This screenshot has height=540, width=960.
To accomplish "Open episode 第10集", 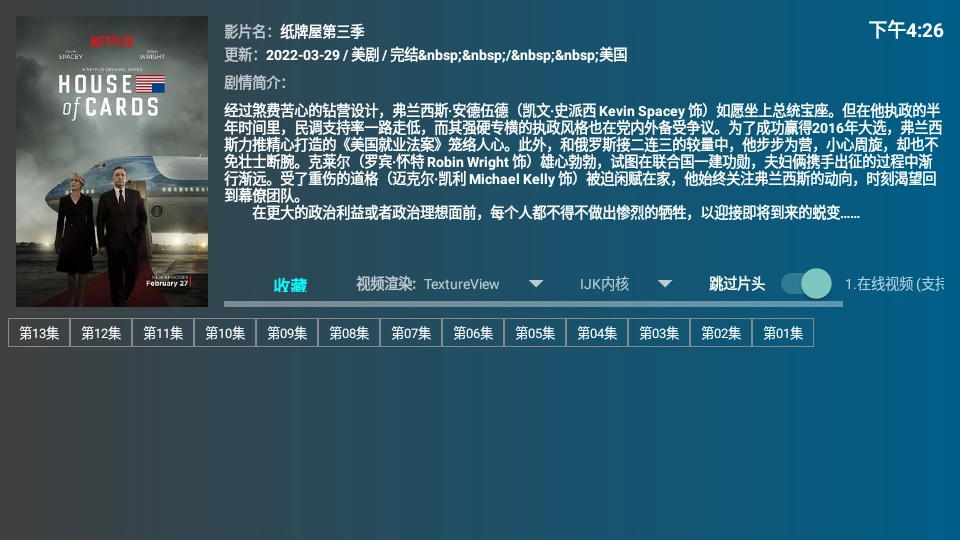I will click(x=225, y=334).
